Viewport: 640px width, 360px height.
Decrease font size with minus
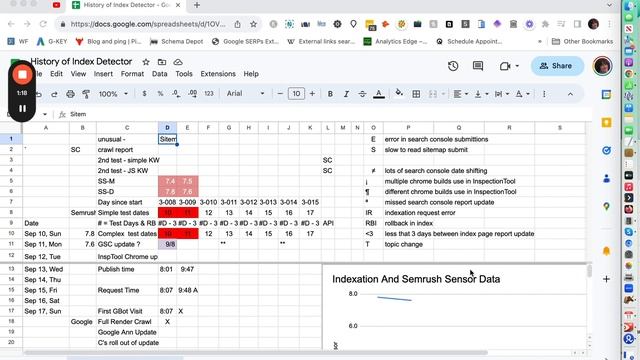pyautogui.click(x=280, y=94)
